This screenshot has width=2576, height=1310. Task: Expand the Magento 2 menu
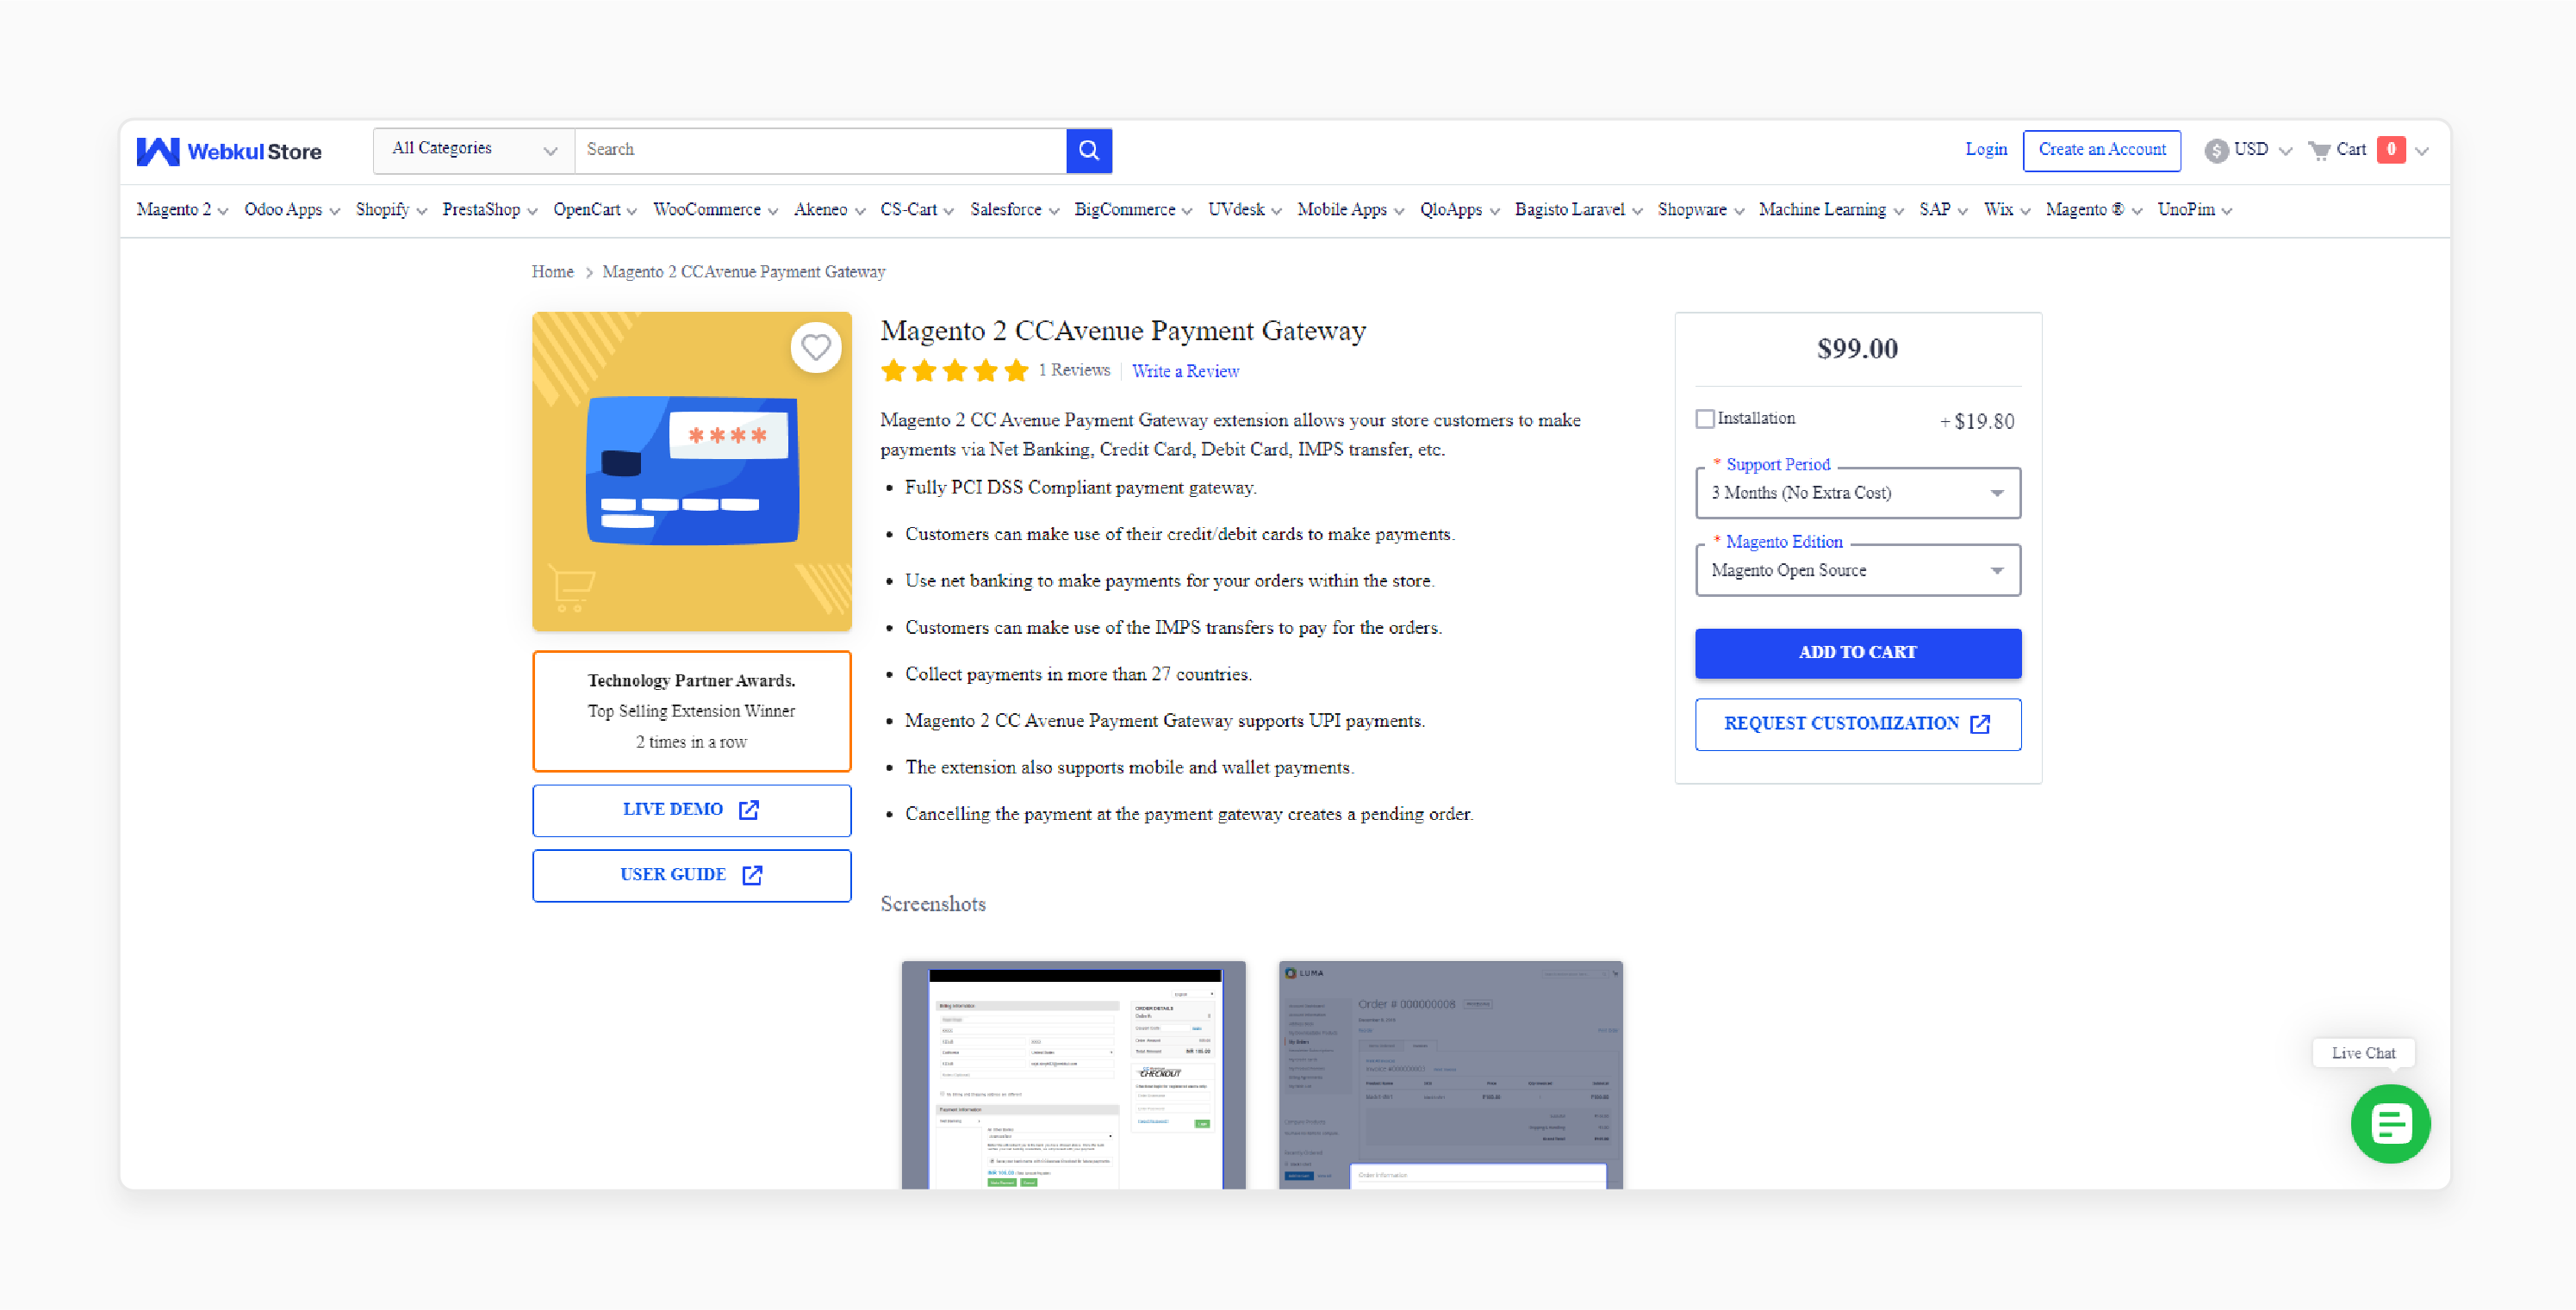click(182, 210)
